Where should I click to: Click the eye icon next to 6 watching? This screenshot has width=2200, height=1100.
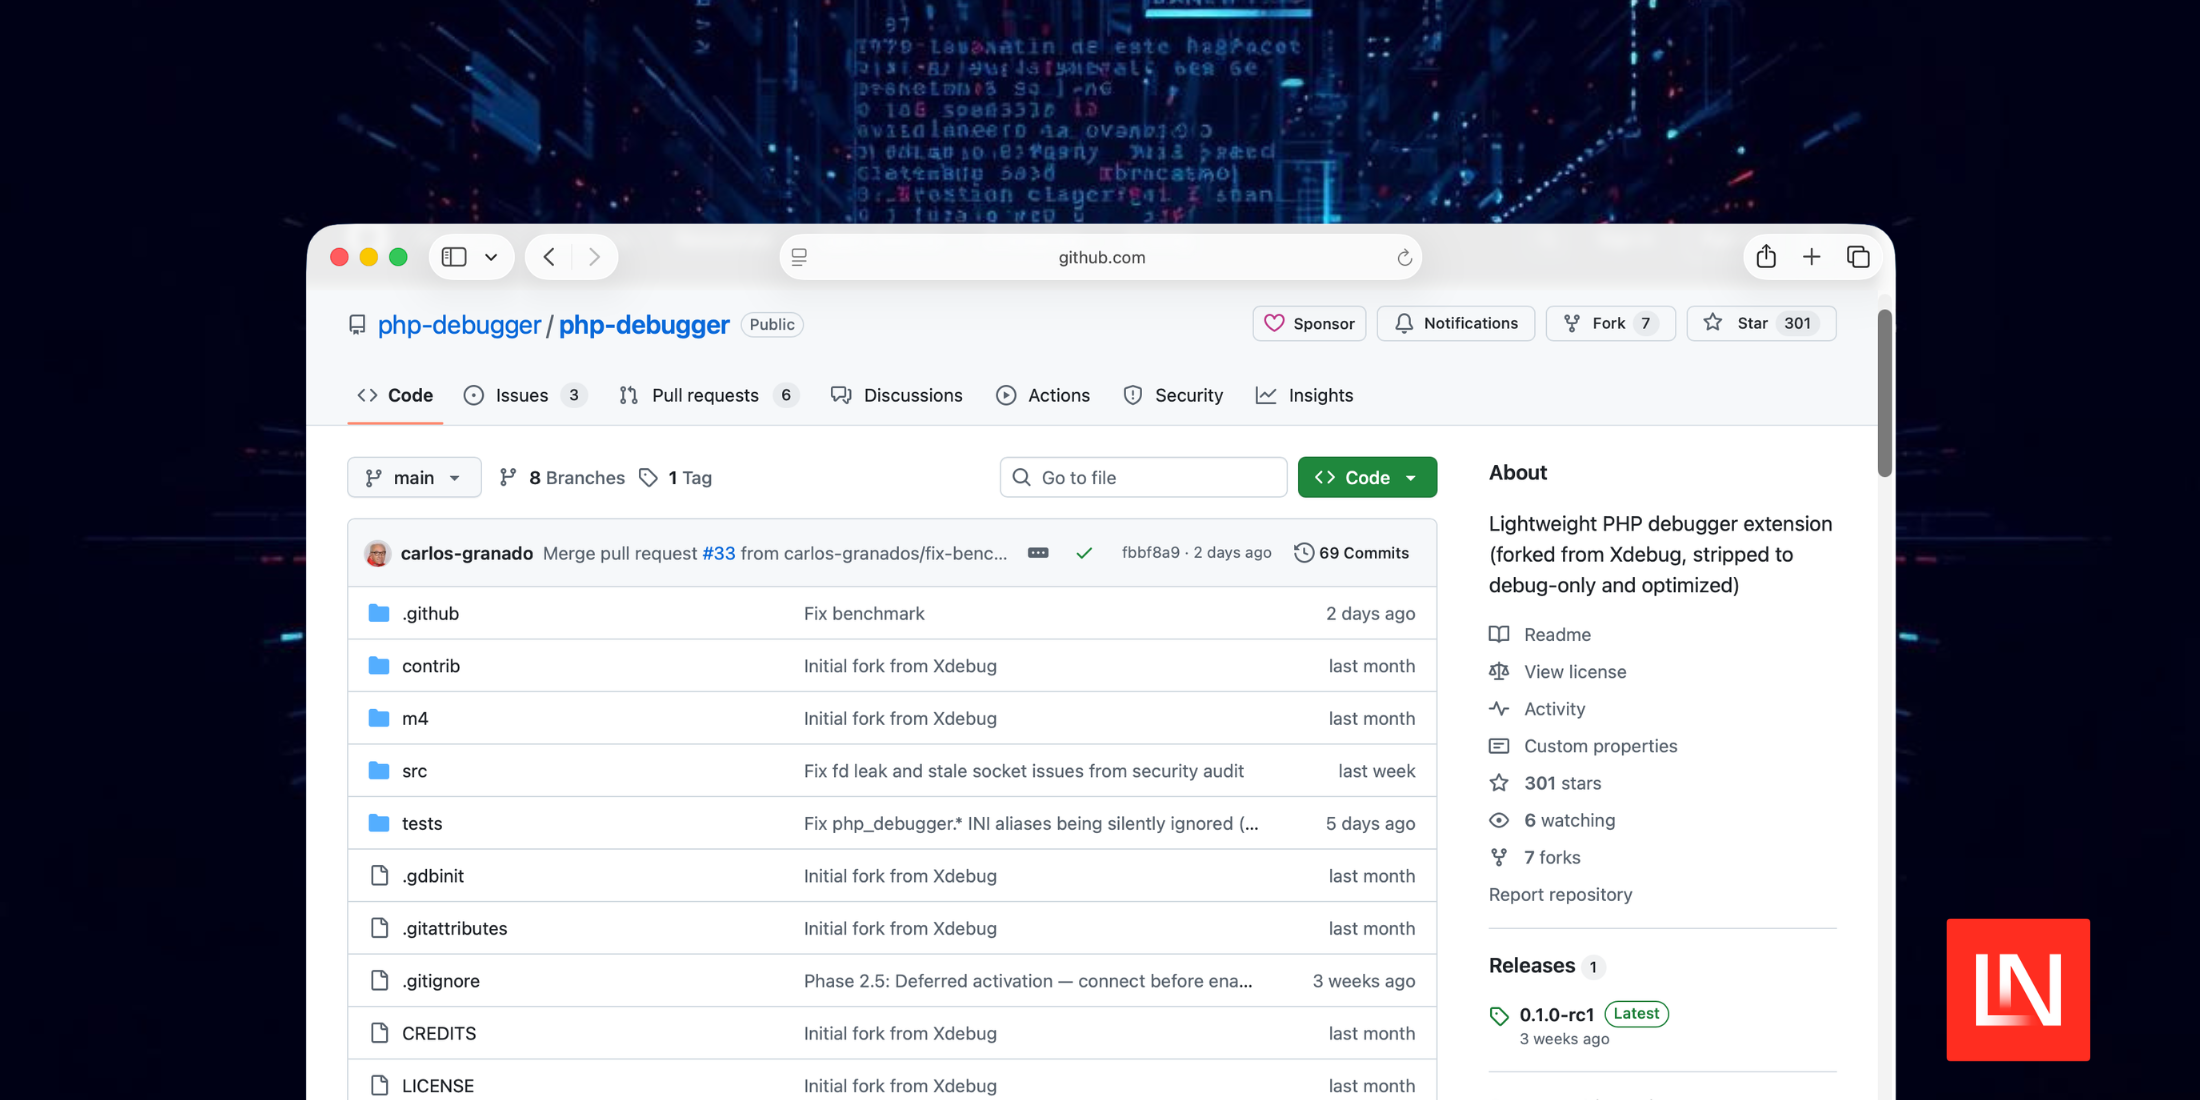click(x=1499, y=820)
